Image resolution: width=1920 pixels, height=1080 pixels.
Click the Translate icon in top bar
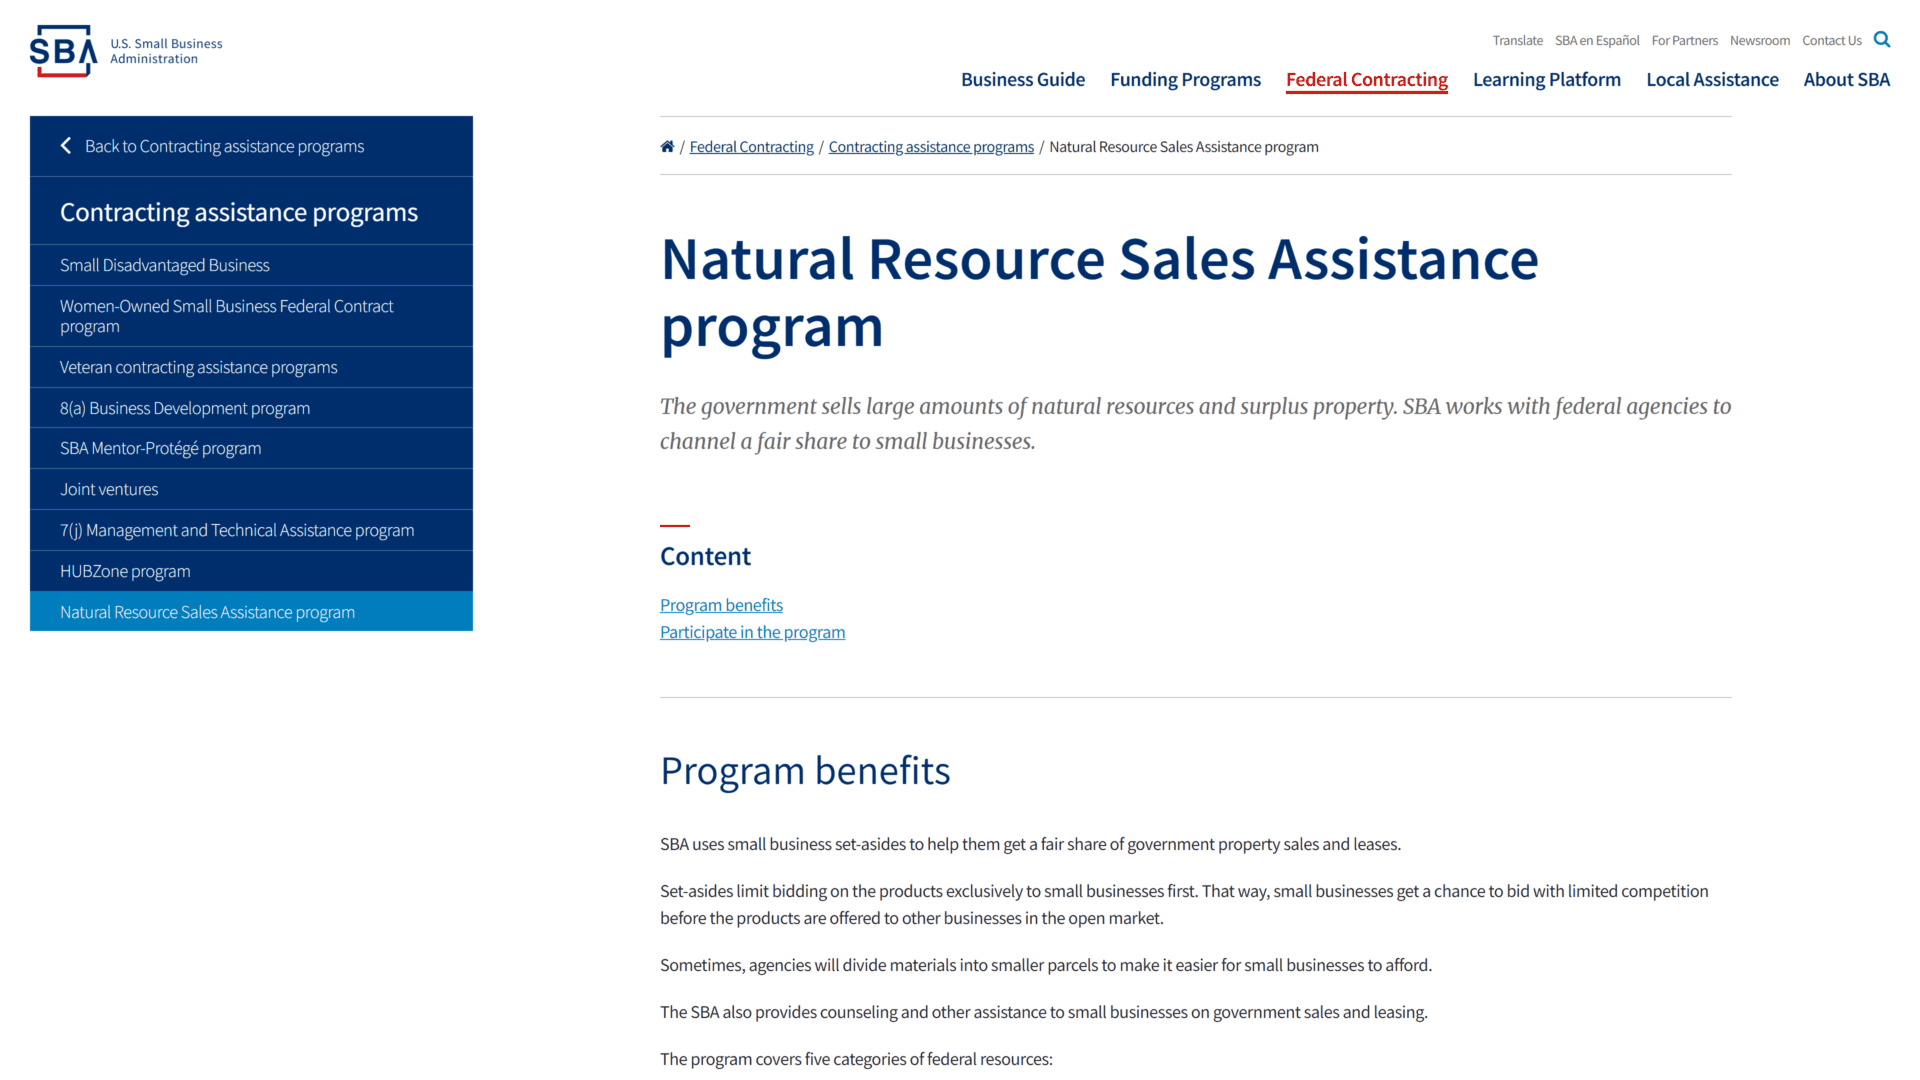(x=1515, y=38)
